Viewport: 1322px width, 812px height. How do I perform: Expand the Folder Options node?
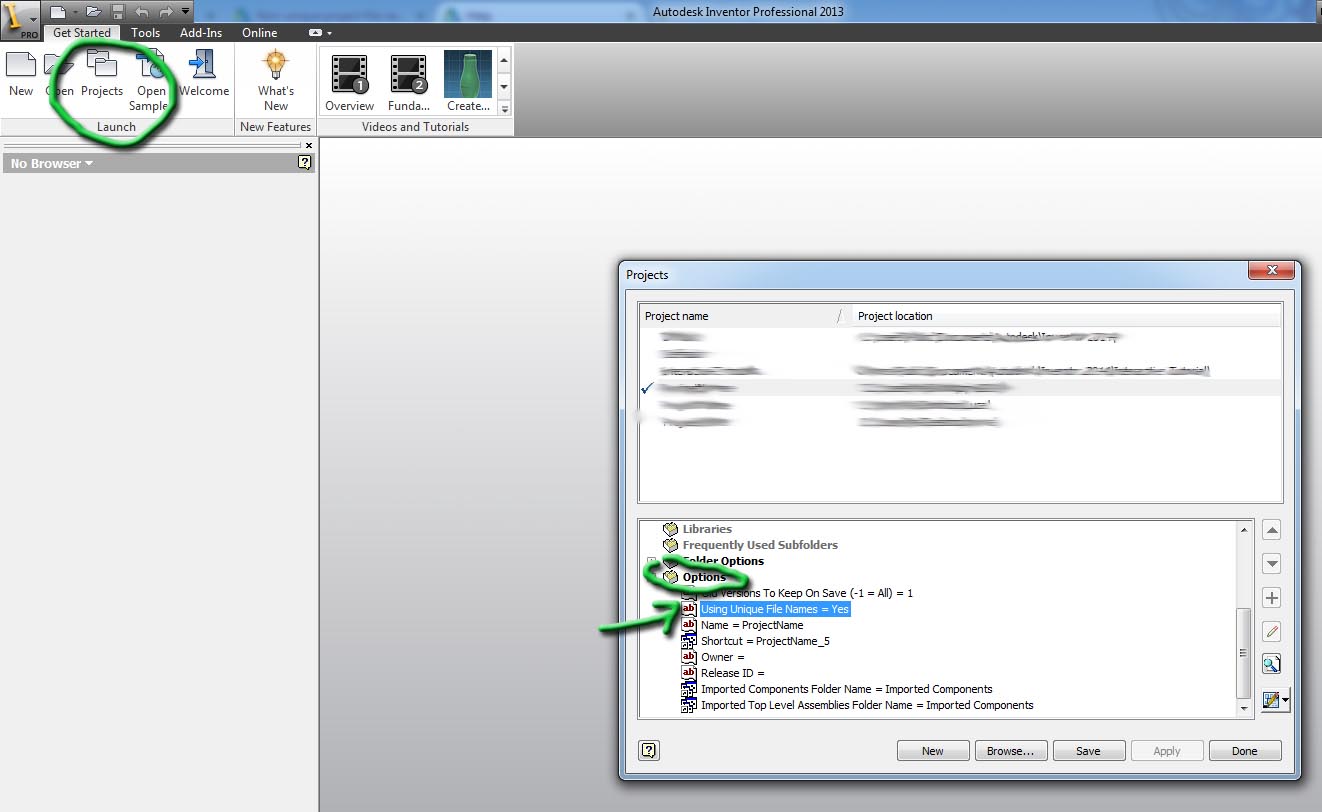tap(652, 561)
